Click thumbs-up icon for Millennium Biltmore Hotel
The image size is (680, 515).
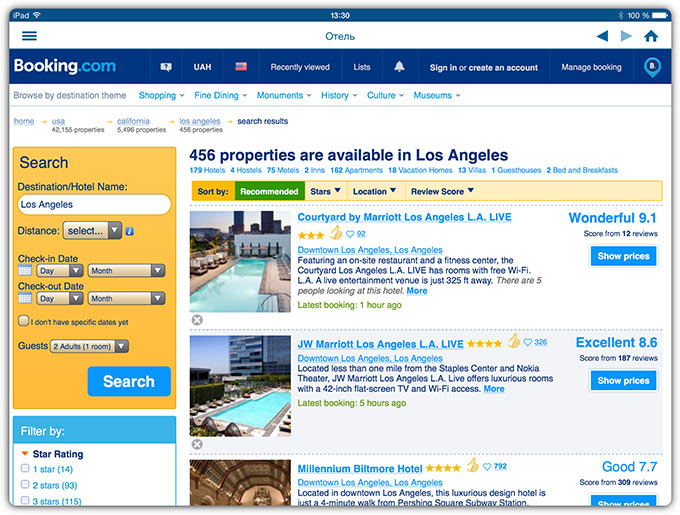(x=473, y=466)
